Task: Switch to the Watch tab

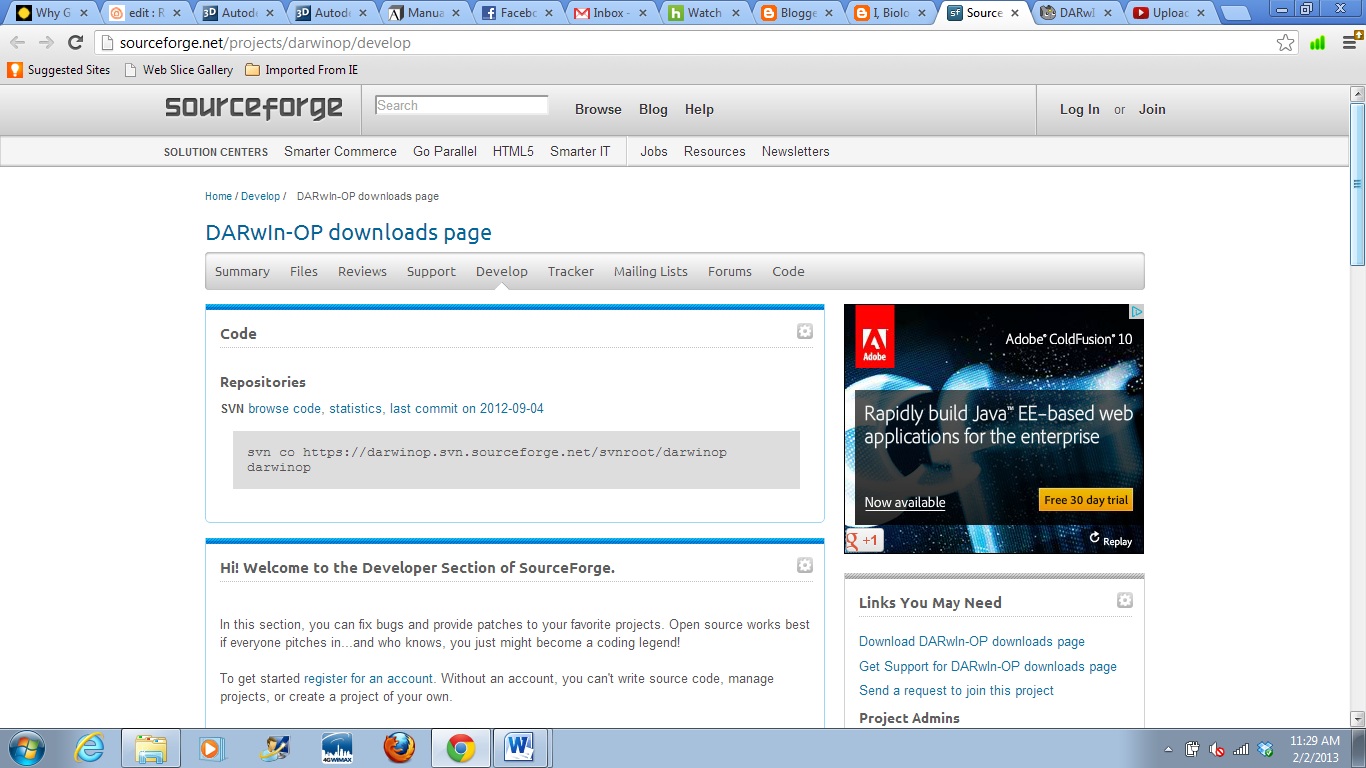Action: (705, 13)
